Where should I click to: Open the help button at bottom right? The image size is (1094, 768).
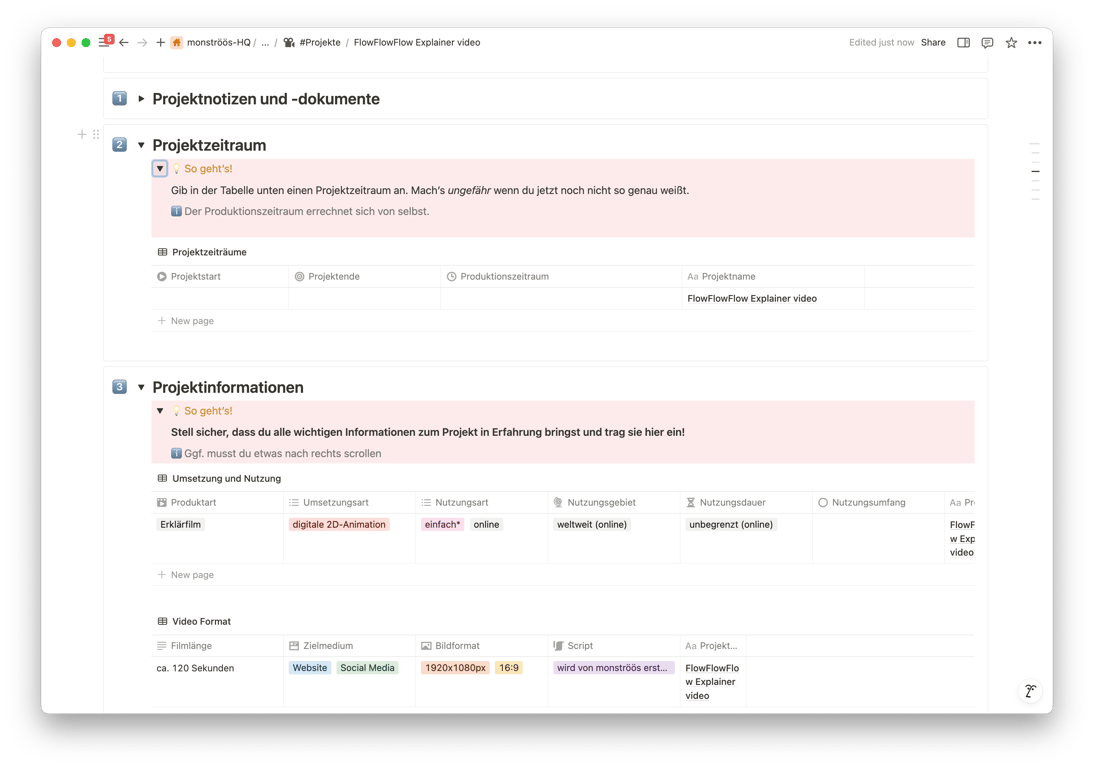tap(1031, 691)
